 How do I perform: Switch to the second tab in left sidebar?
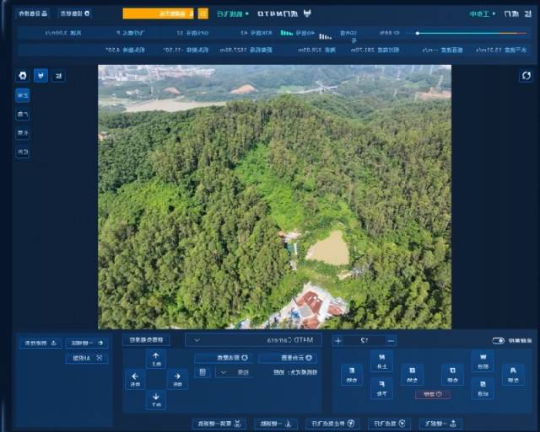click(23, 115)
